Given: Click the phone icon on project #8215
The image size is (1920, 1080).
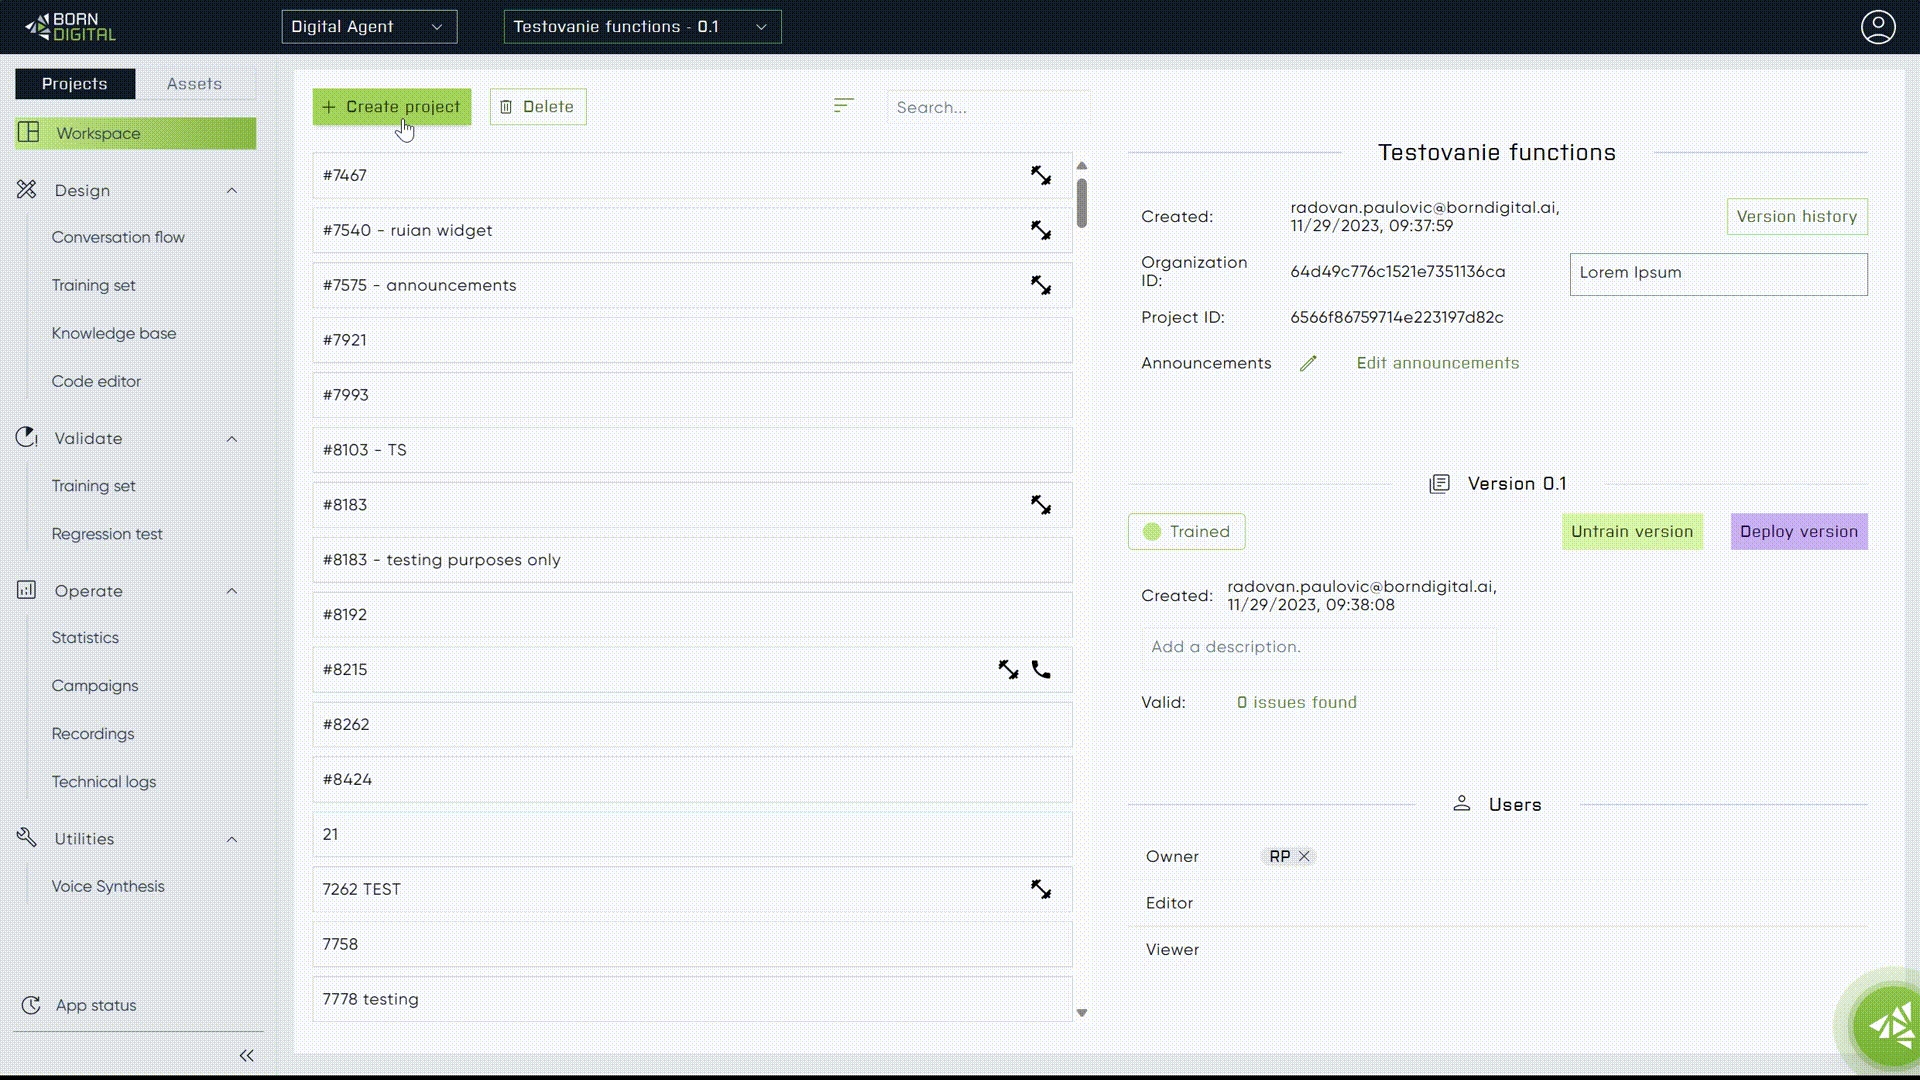Looking at the screenshot, I should click(1041, 670).
